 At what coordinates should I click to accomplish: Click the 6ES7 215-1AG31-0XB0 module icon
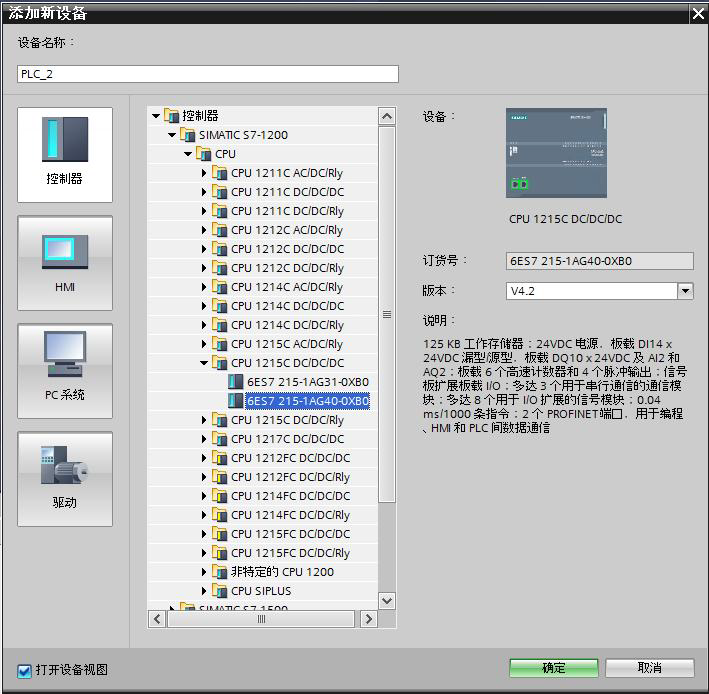[235, 382]
